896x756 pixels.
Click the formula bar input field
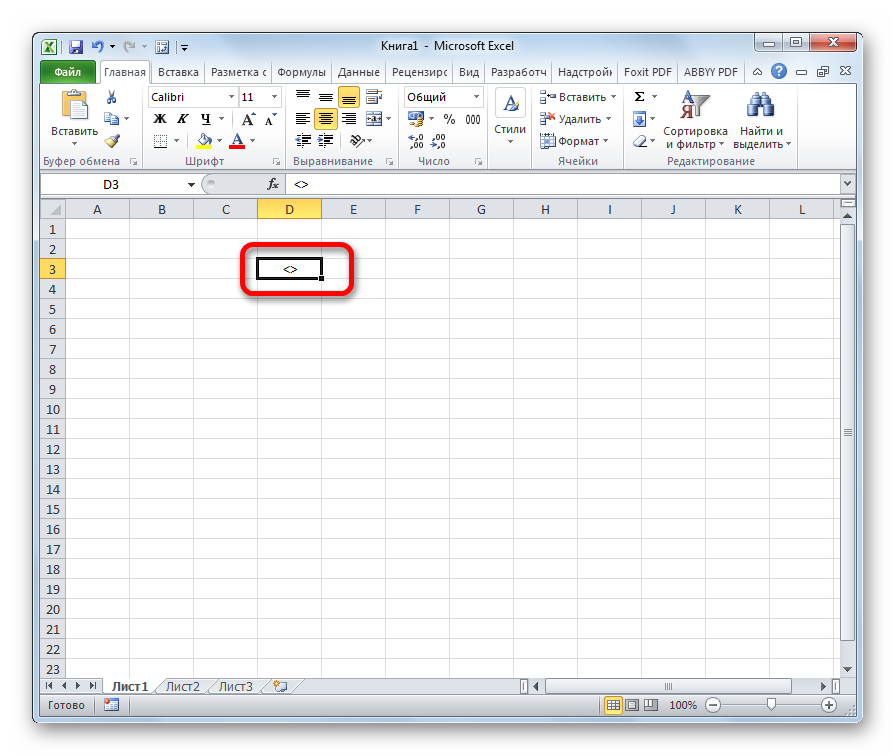tap(560, 185)
